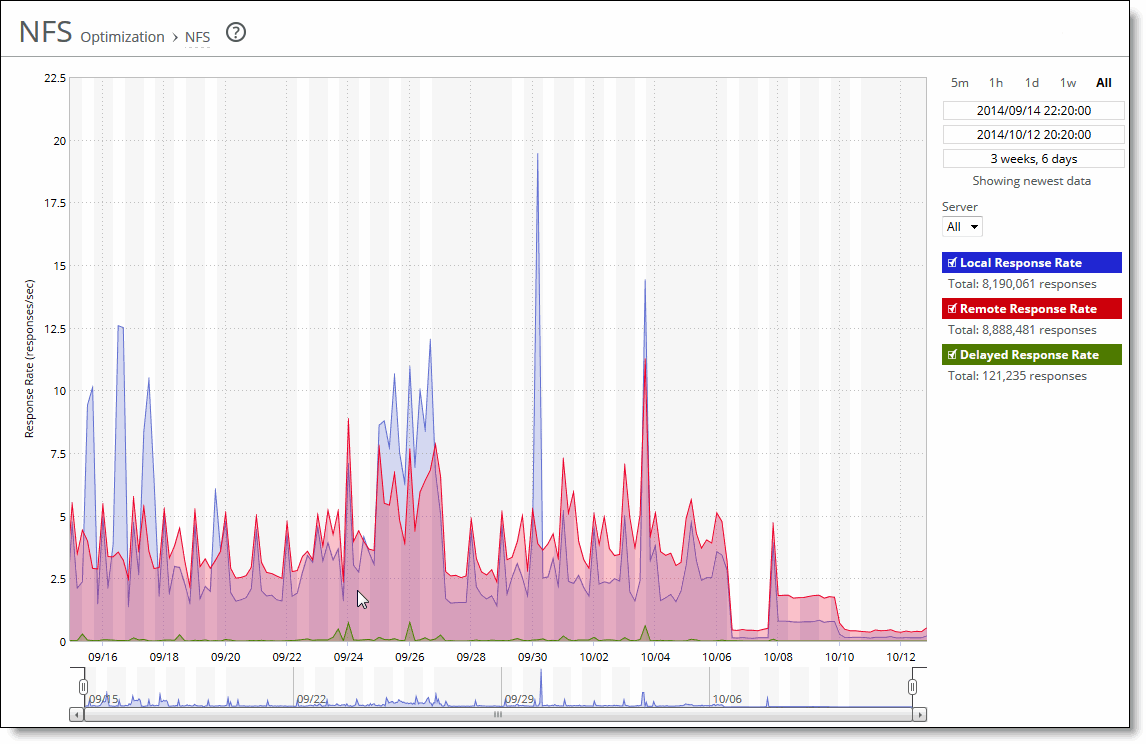Edit the end date field 2014/10/12

[x=1033, y=135]
